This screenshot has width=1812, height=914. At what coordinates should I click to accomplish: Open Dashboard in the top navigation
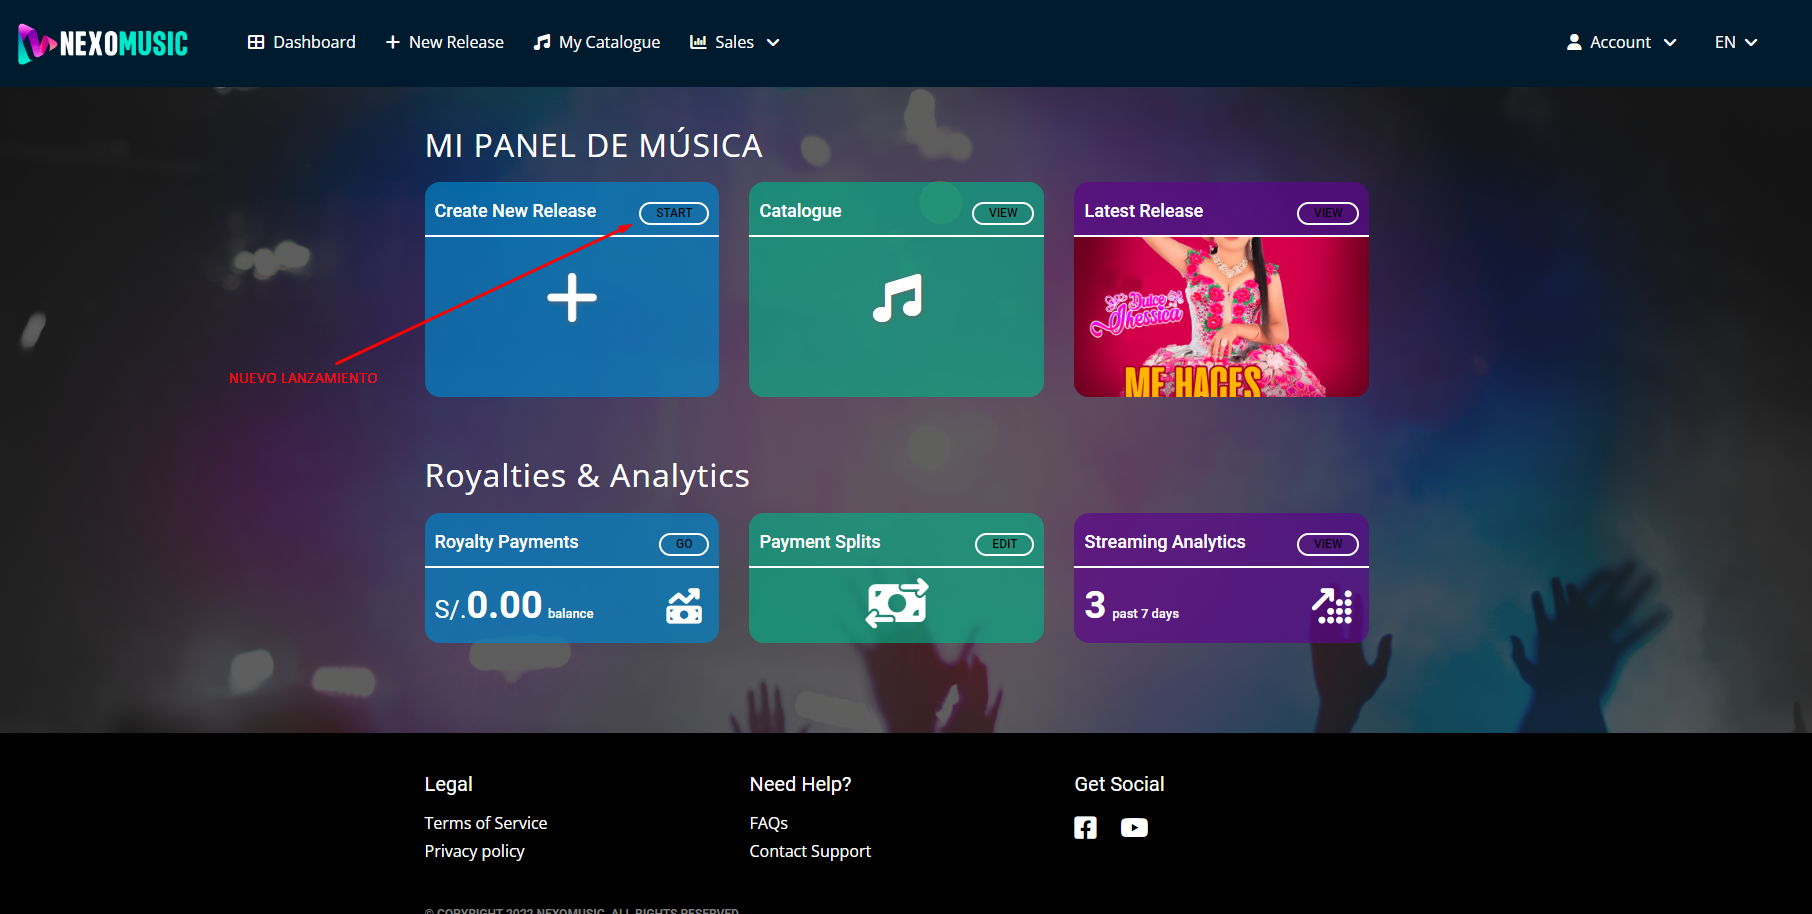coord(302,42)
